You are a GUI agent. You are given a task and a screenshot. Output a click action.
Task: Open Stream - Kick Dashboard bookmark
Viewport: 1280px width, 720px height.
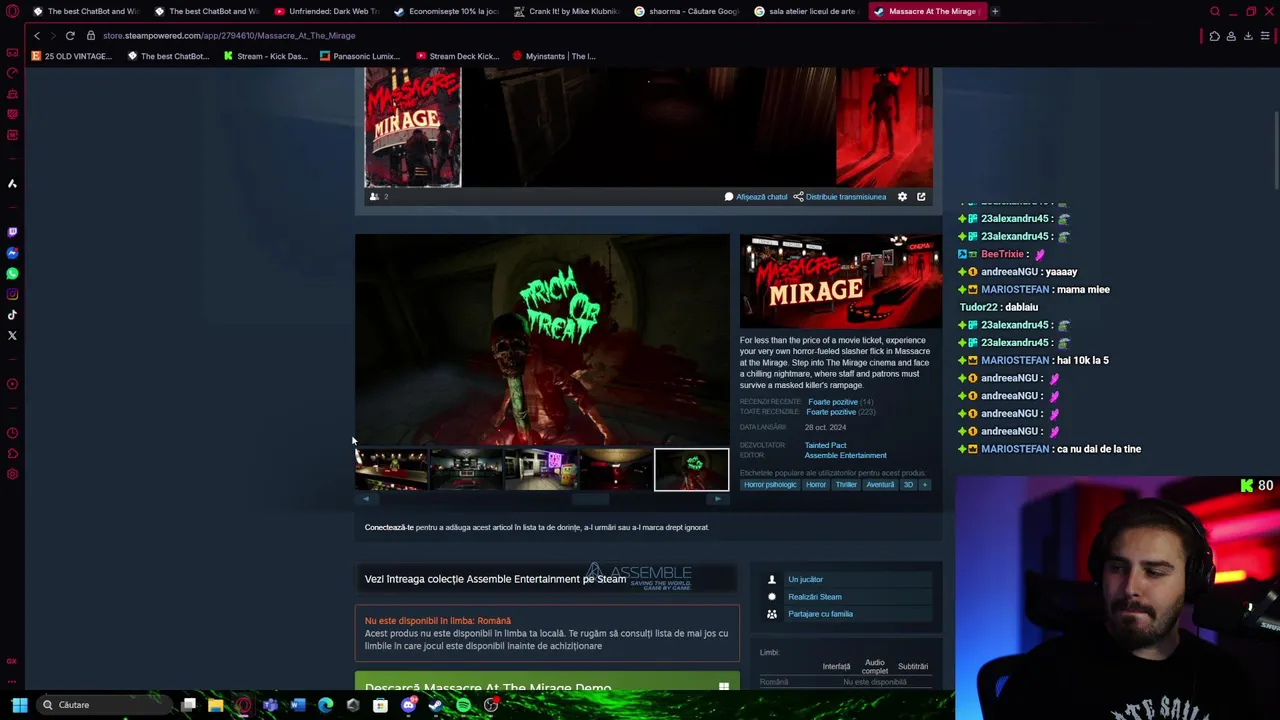click(266, 56)
